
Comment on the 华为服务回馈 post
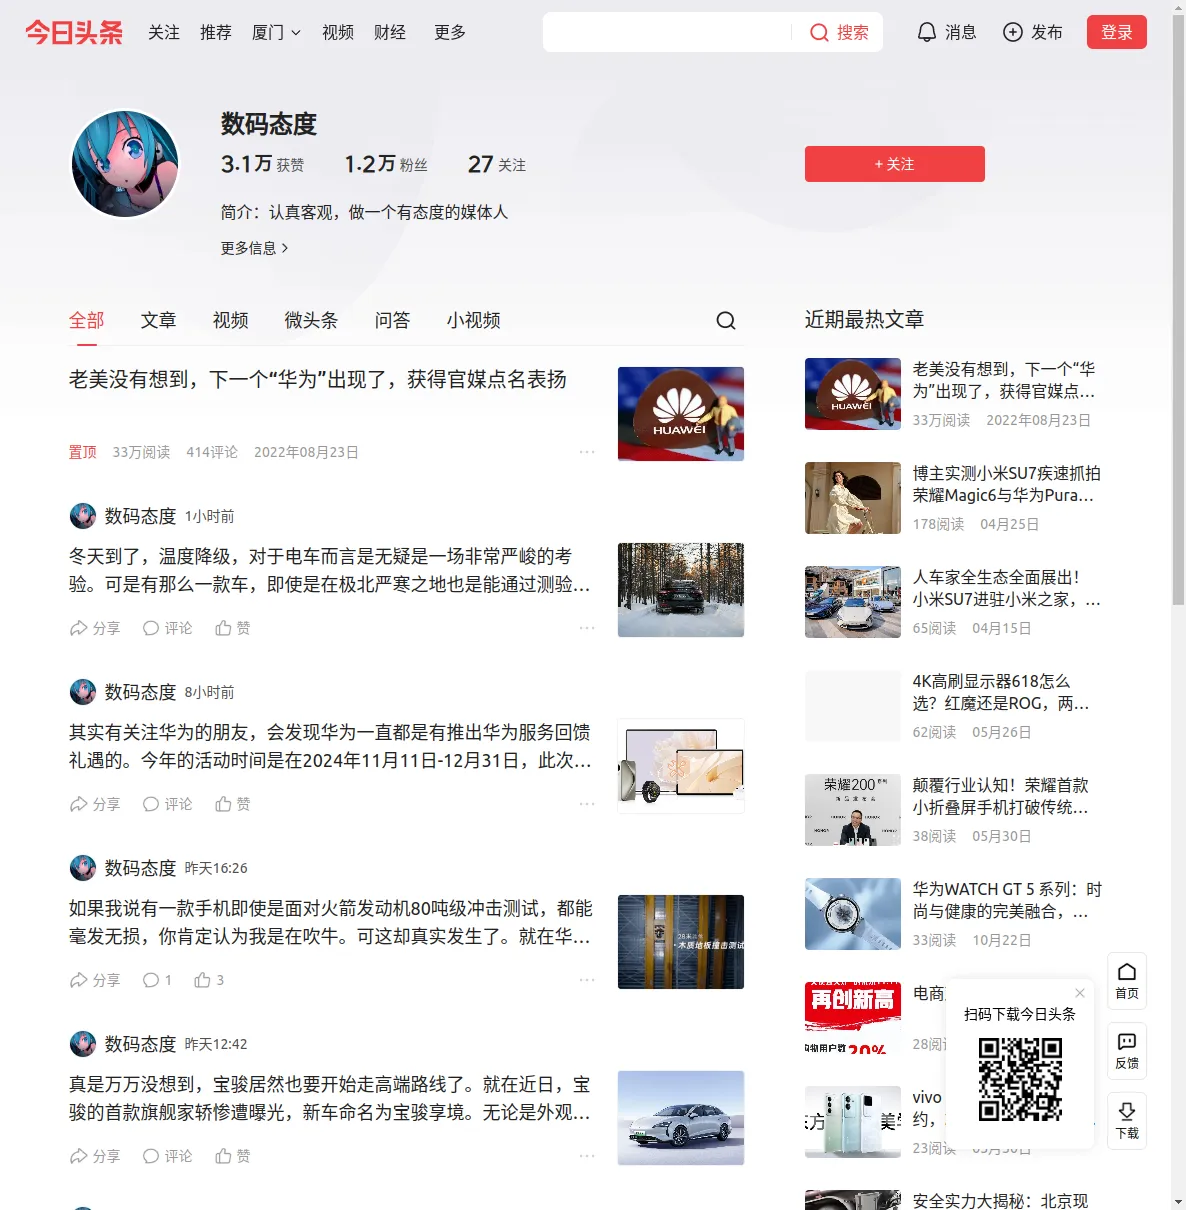click(167, 804)
